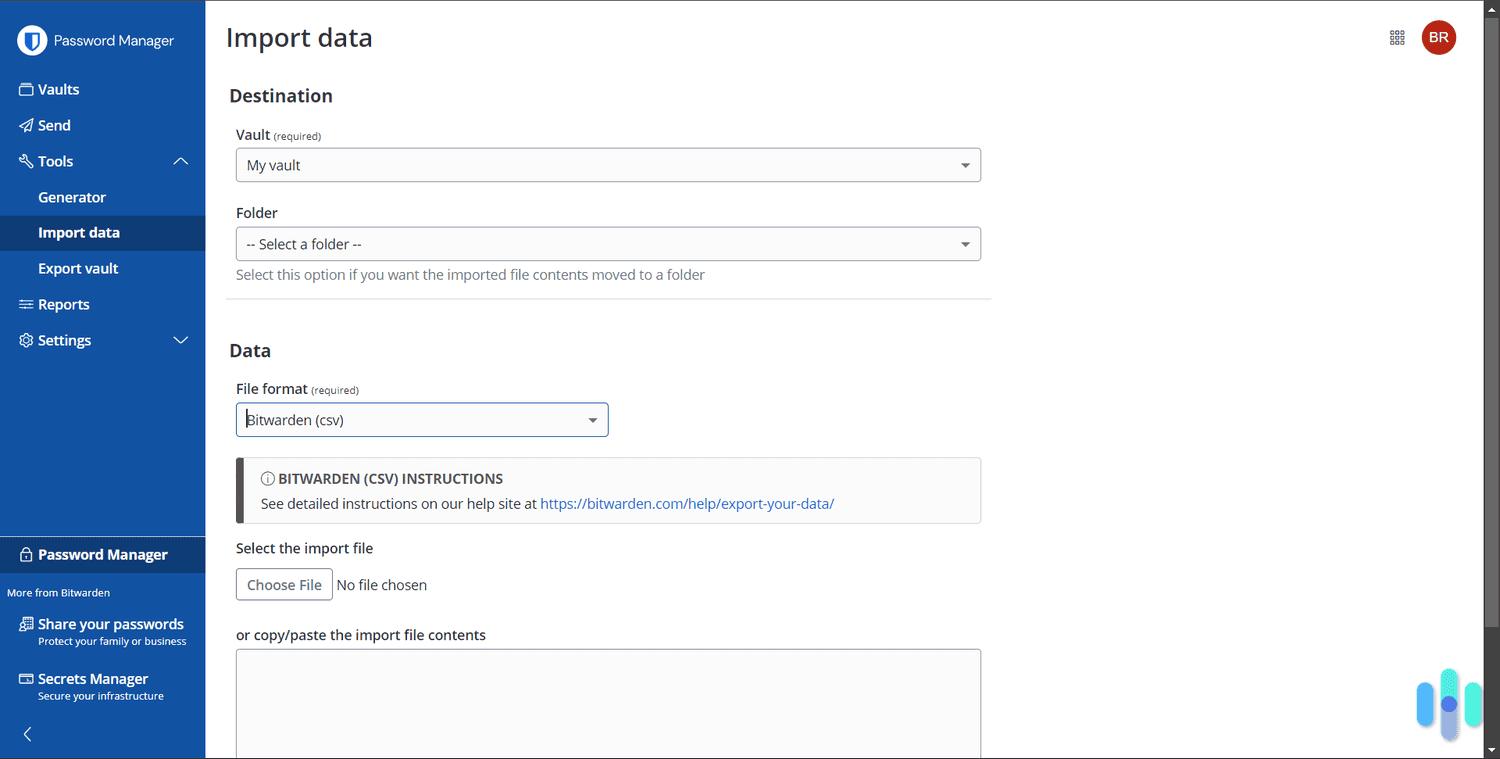Open the product switcher grid icon
The width and height of the screenshot is (1500, 759).
coord(1397,37)
